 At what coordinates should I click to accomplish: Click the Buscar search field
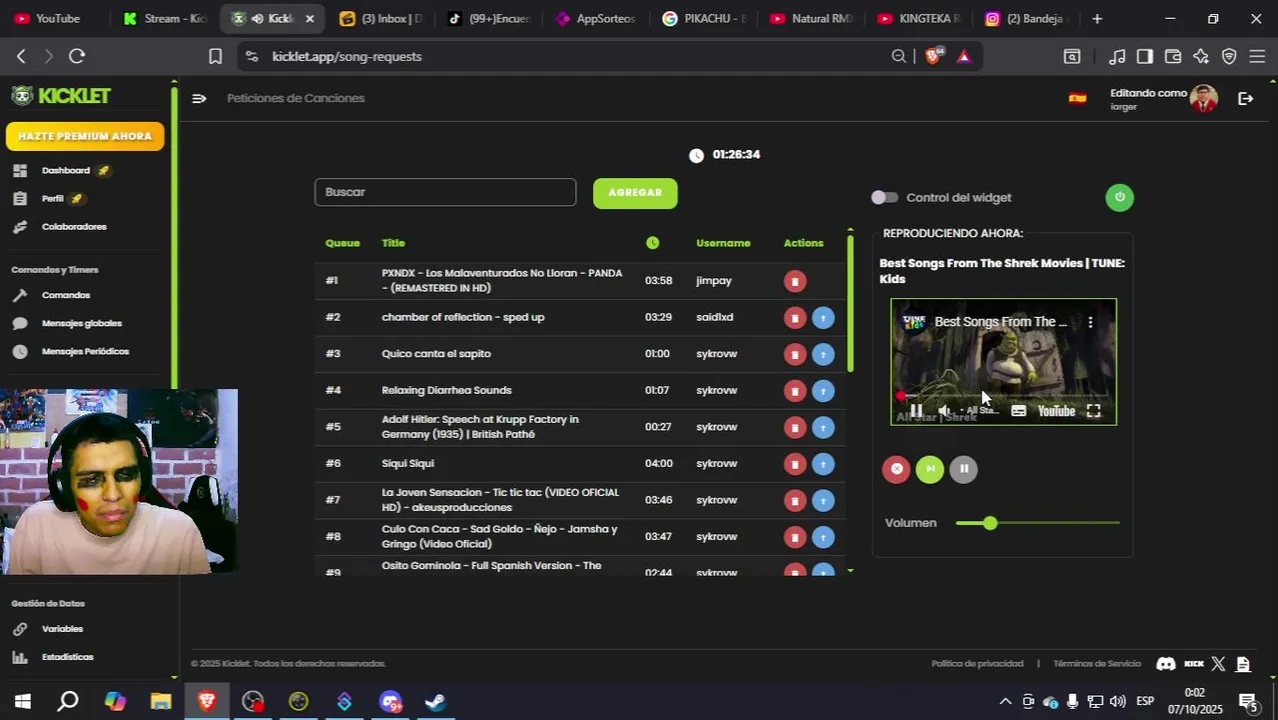click(x=445, y=192)
